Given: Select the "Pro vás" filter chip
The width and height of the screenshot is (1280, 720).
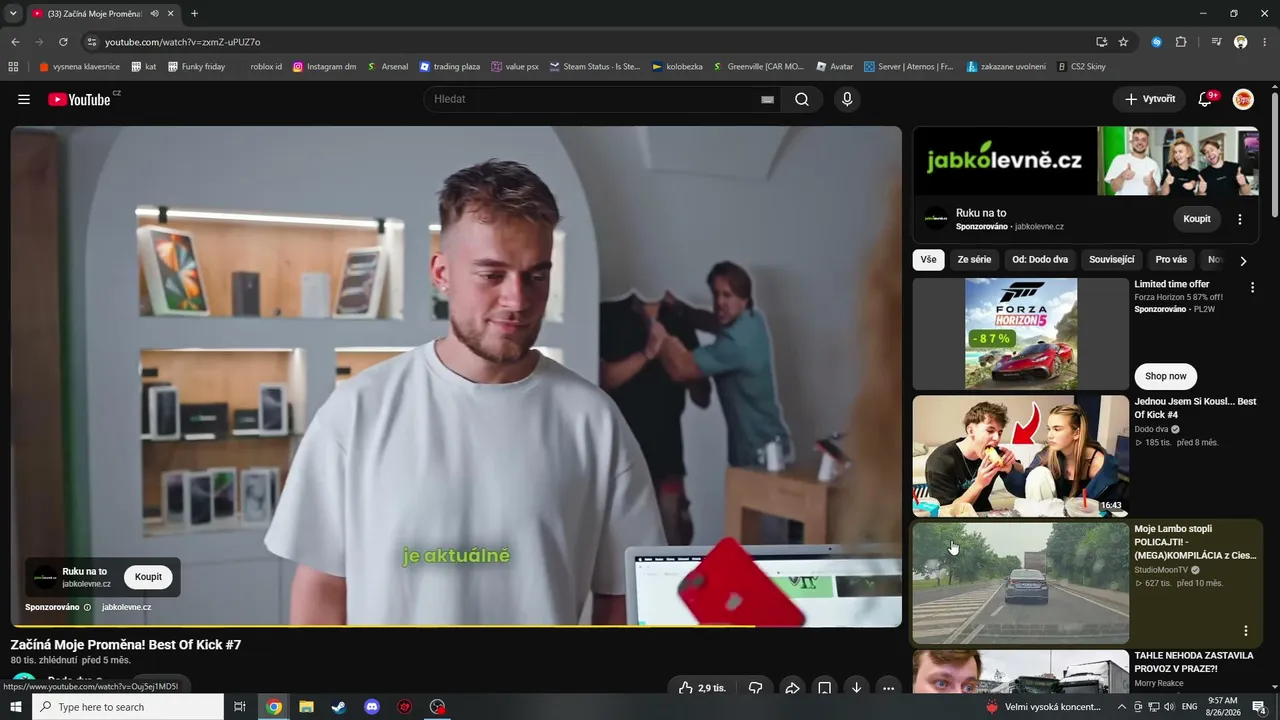Looking at the screenshot, I should (x=1171, y=260).
